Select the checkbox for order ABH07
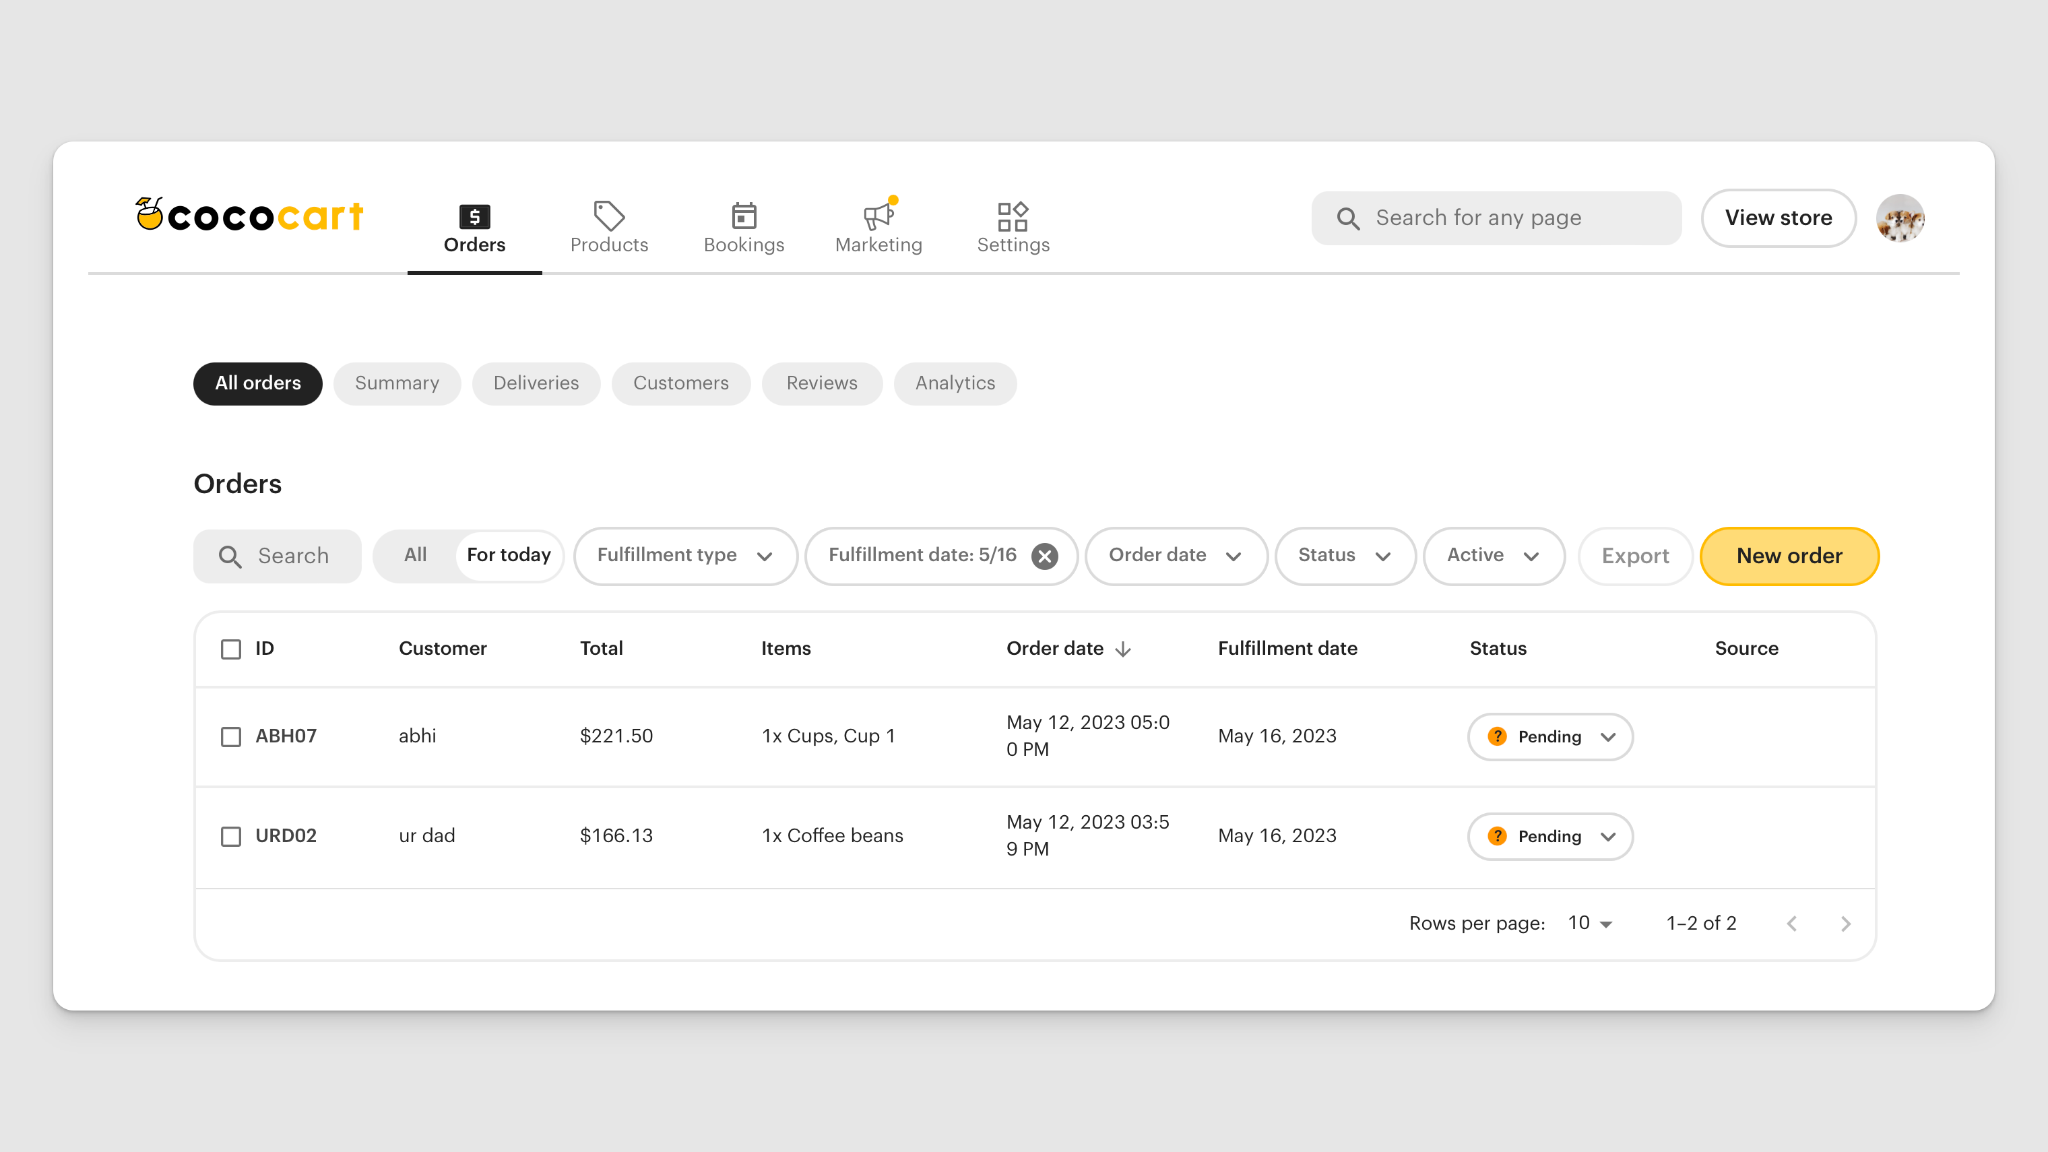This screenshot has height=1152, width=2048. pyautogui.click(x=231, y=736)
